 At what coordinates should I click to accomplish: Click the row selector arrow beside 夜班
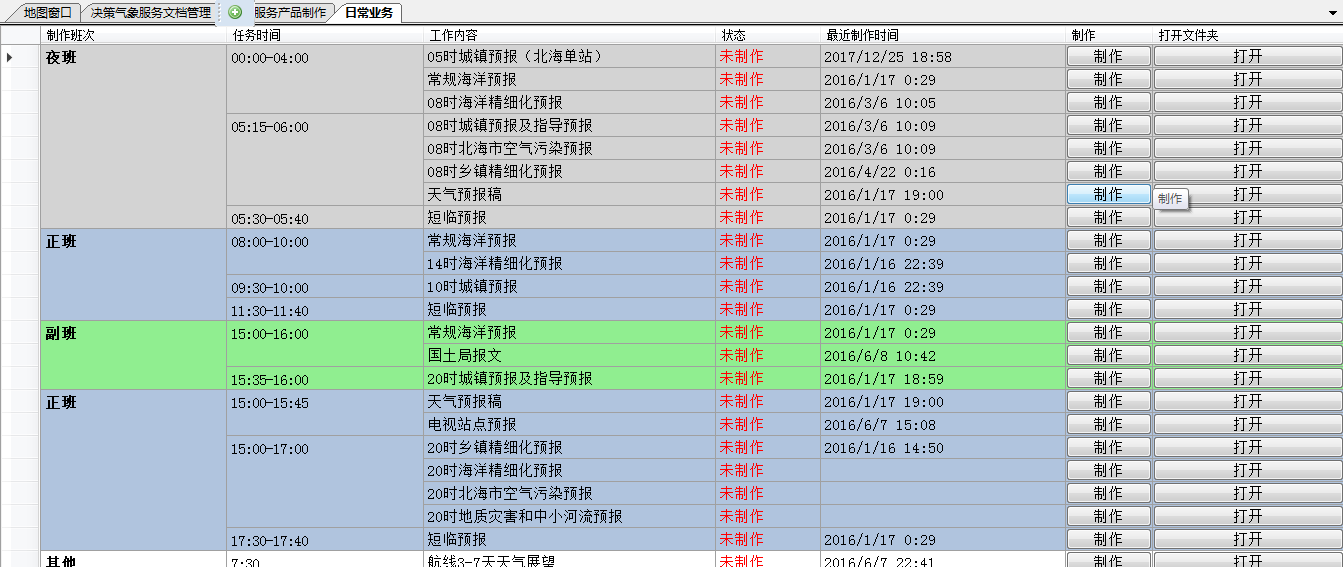[x=10, y=57]
